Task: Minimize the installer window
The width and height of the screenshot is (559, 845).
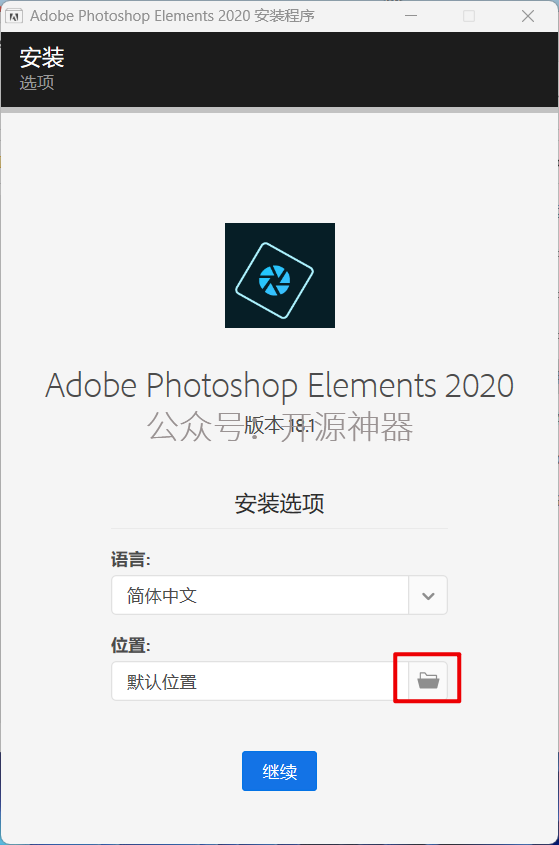Action: coord(411,16)
